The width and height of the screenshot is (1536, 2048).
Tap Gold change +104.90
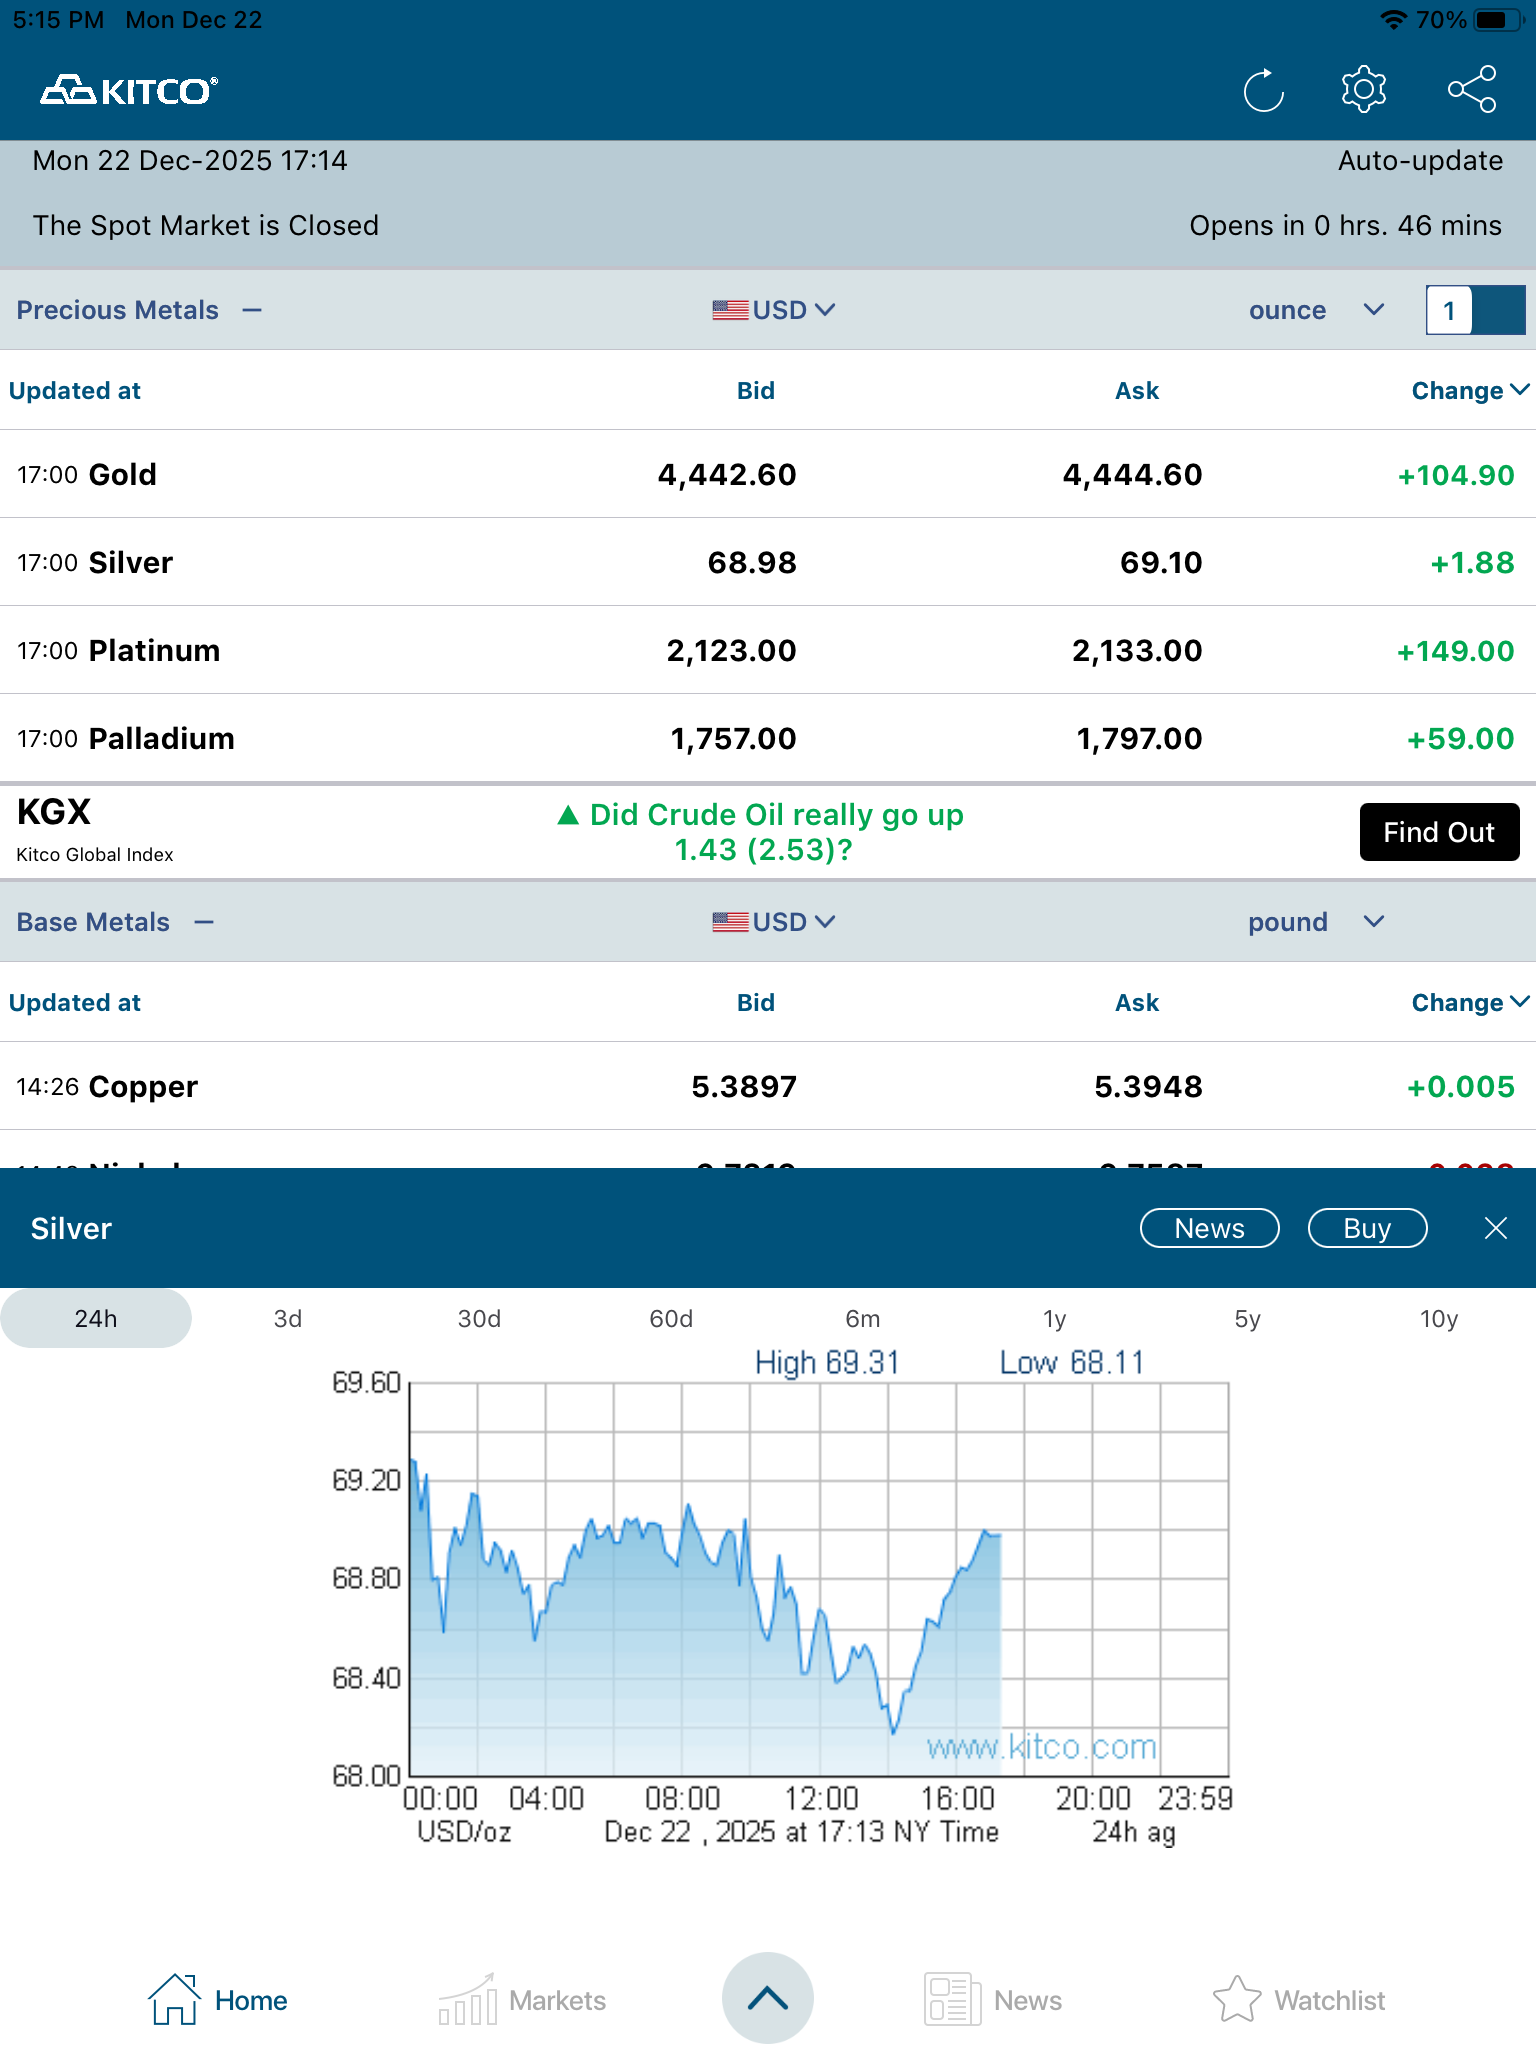pyautogui.click(x=1456, y=475)
